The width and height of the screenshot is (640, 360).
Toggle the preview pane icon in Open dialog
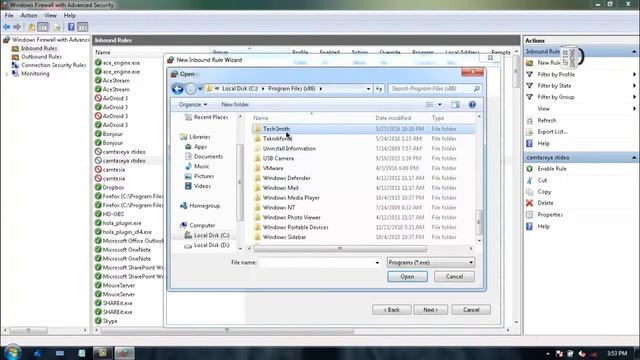coord(455,105)
